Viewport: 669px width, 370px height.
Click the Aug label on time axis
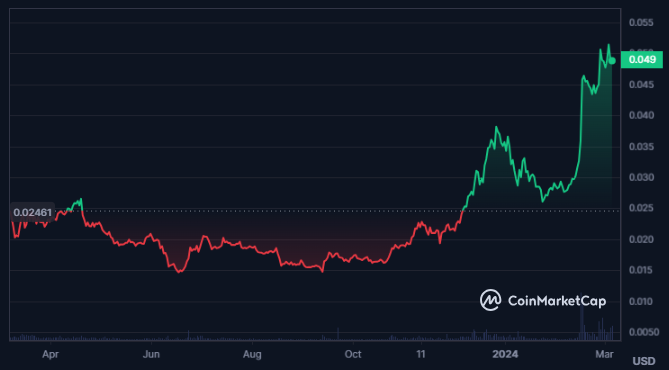point(252,354)
